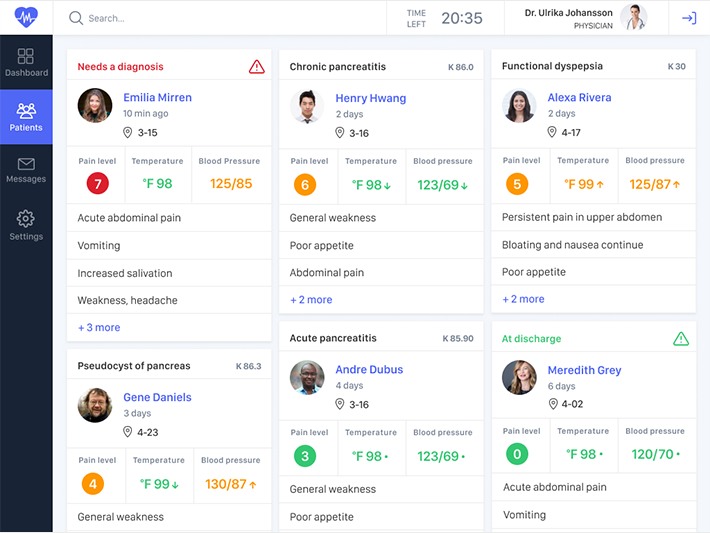Viewport: 710px width, 533px height.
Task: Click Alexa Rivera's pain level 5 badge
Action: [x=517, y=184]
